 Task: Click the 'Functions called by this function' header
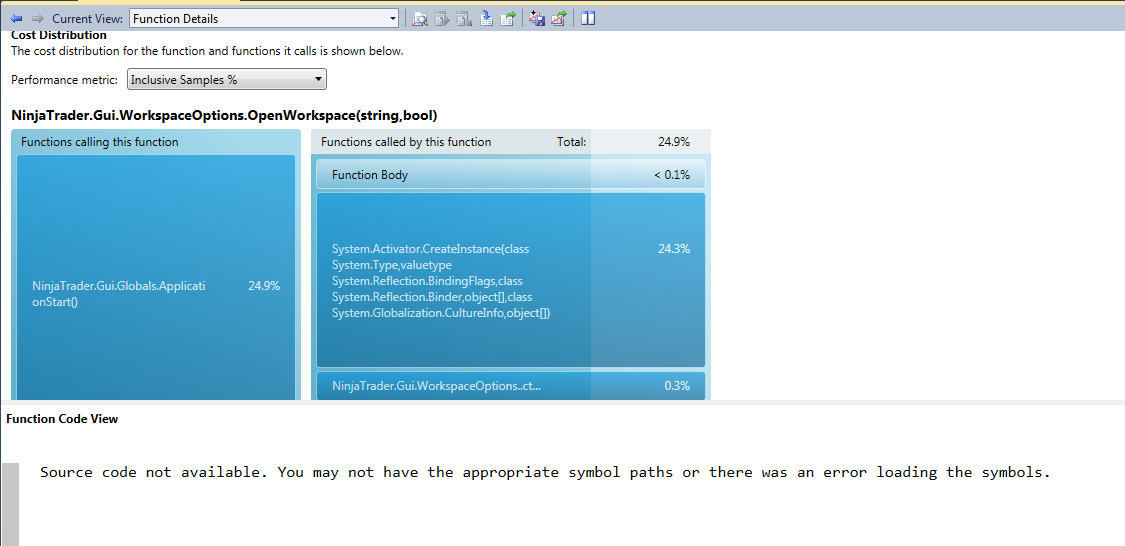pos(406,142)
